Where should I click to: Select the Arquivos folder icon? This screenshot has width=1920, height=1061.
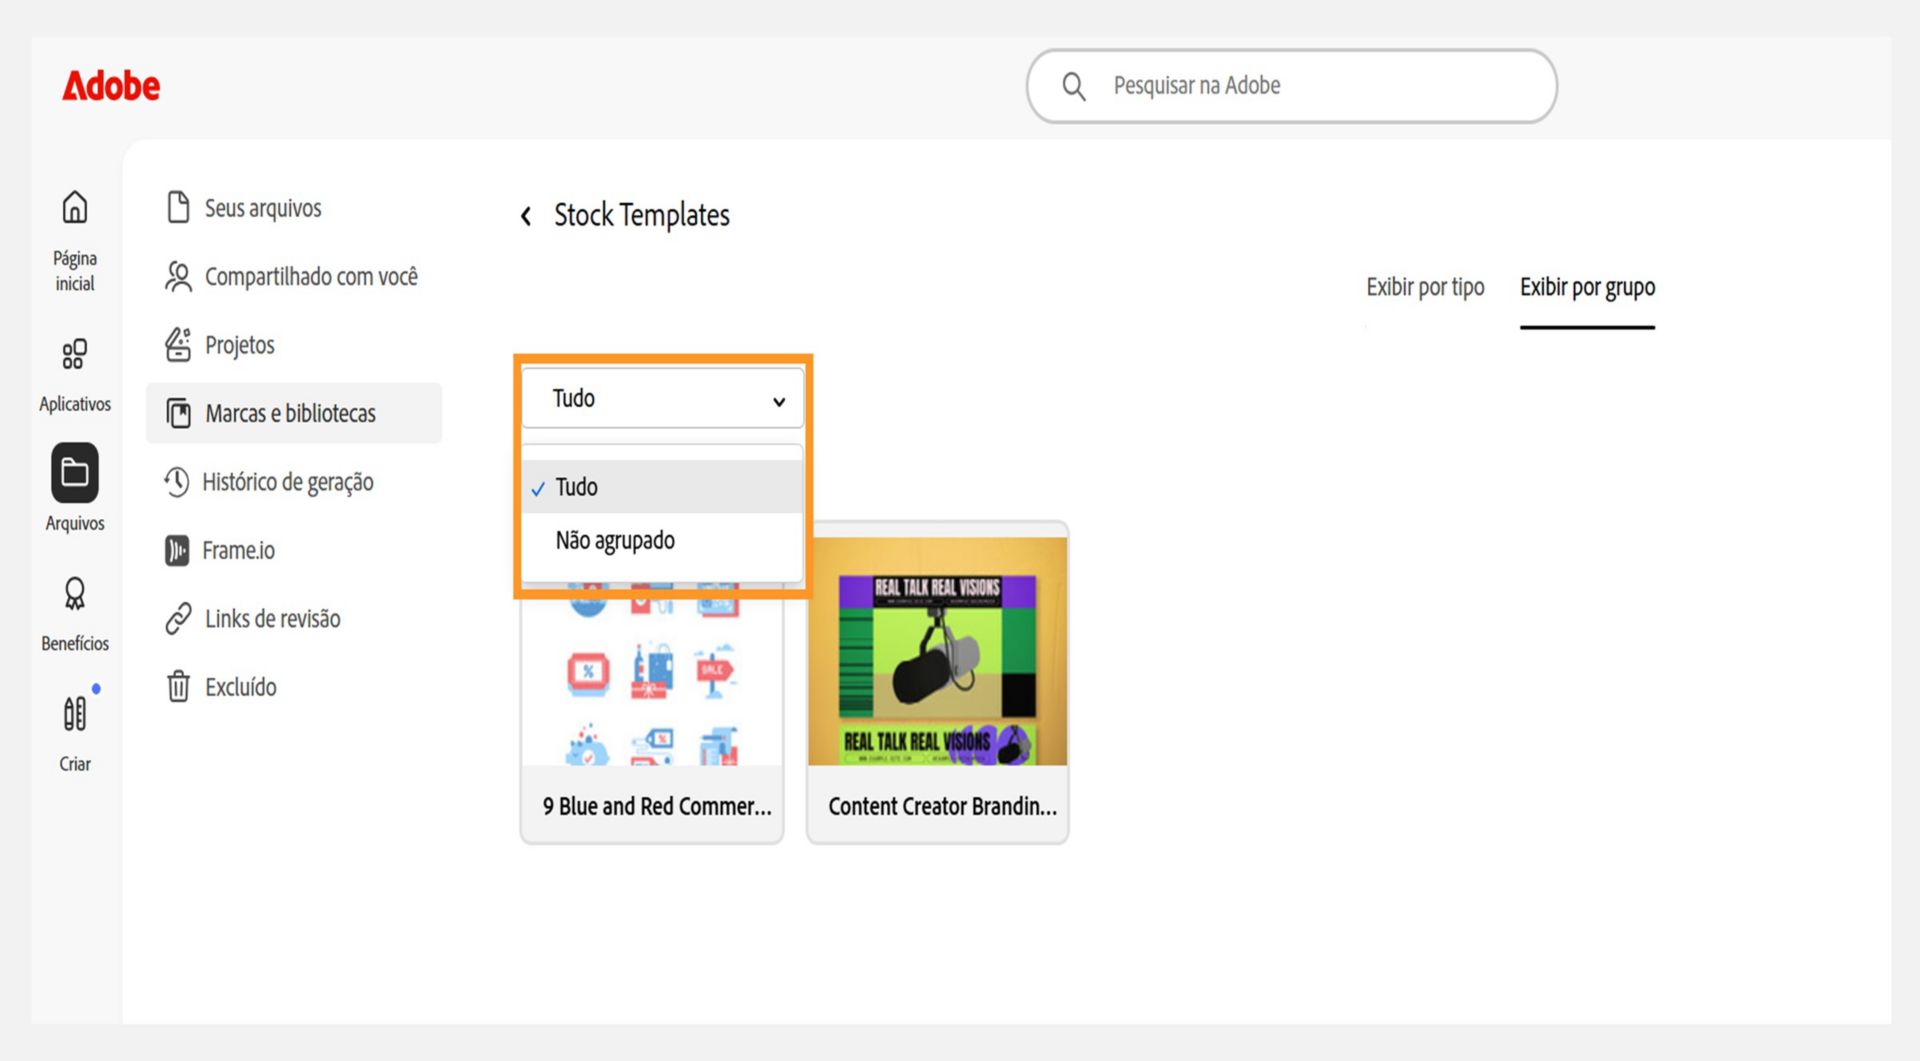(x=75, y=472)
